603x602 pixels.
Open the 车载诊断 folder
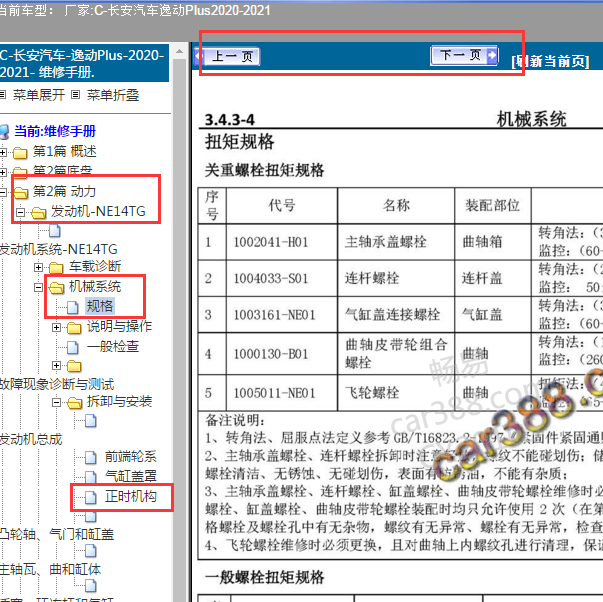(x=95, y=266)
